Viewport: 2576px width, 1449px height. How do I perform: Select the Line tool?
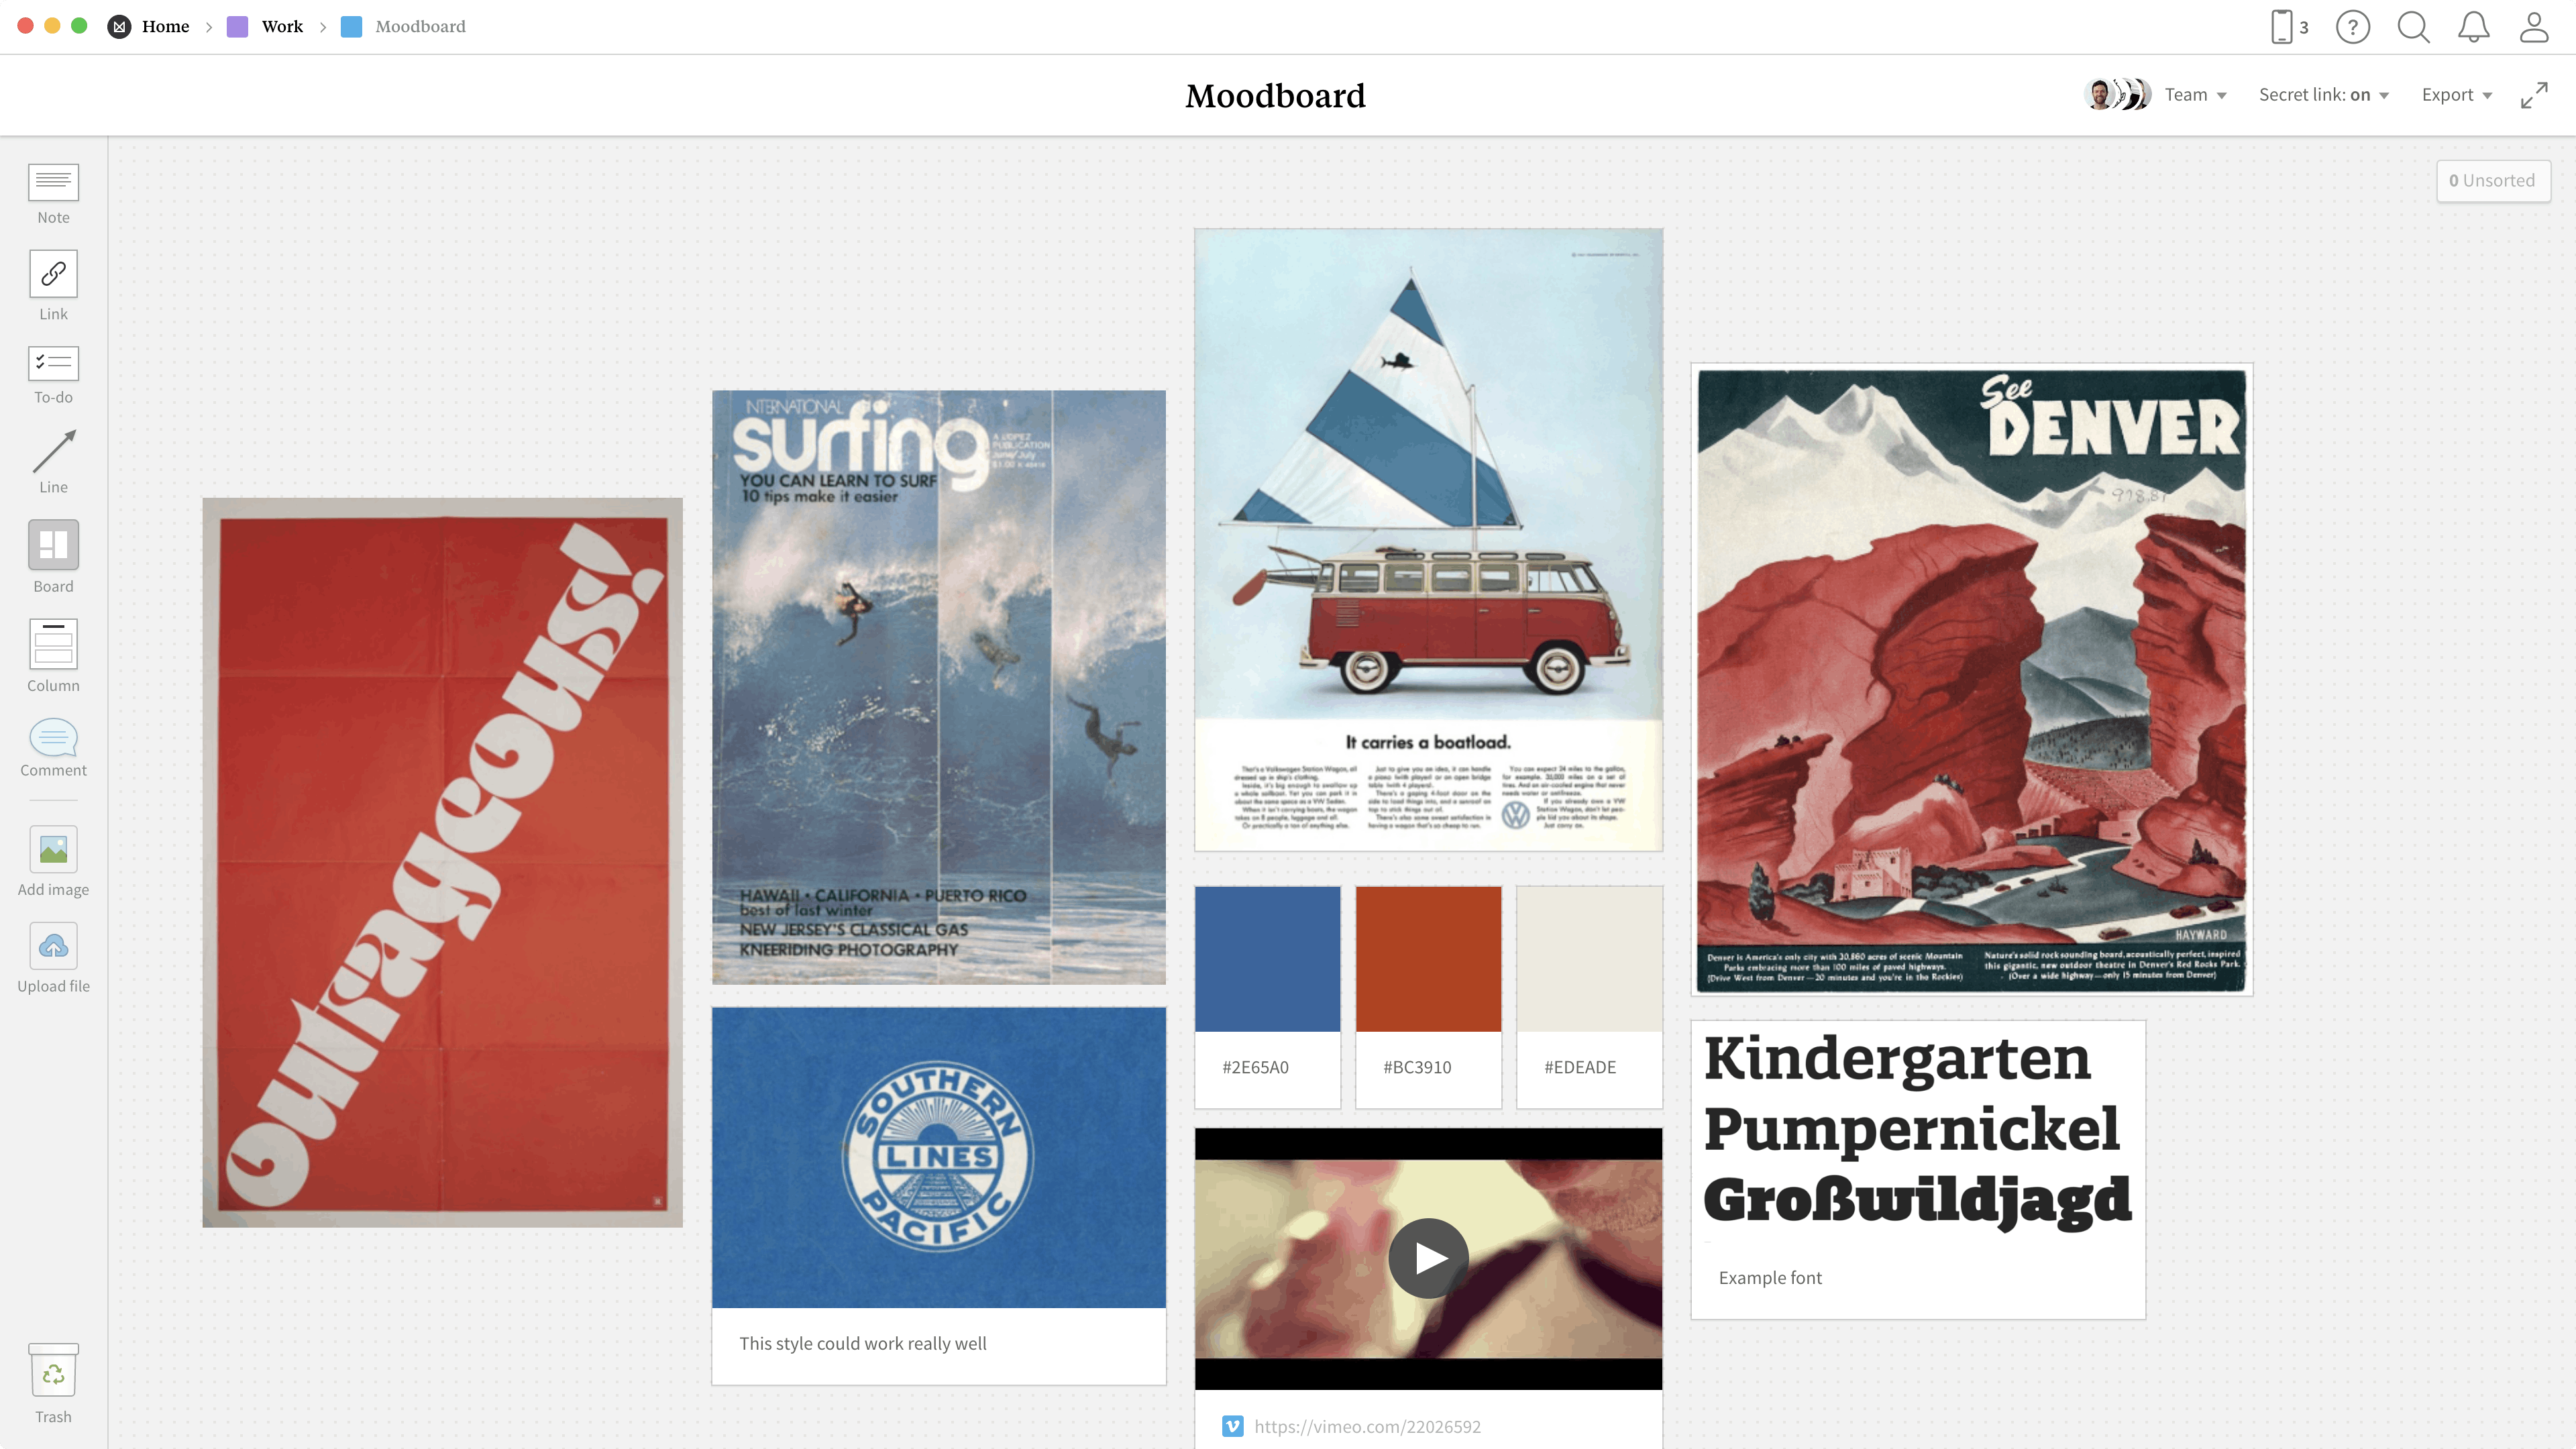[53, 462]
